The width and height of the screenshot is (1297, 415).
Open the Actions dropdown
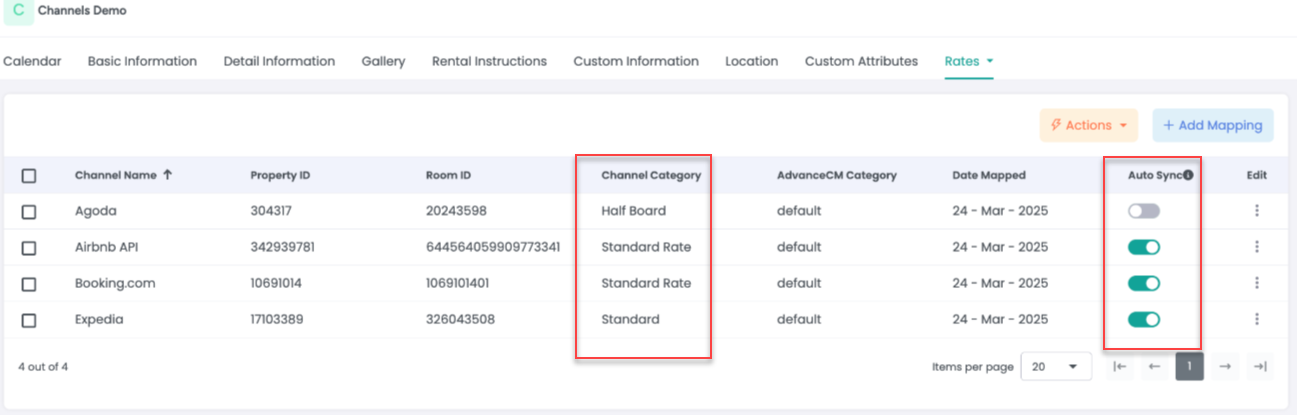pos(1089,125)
